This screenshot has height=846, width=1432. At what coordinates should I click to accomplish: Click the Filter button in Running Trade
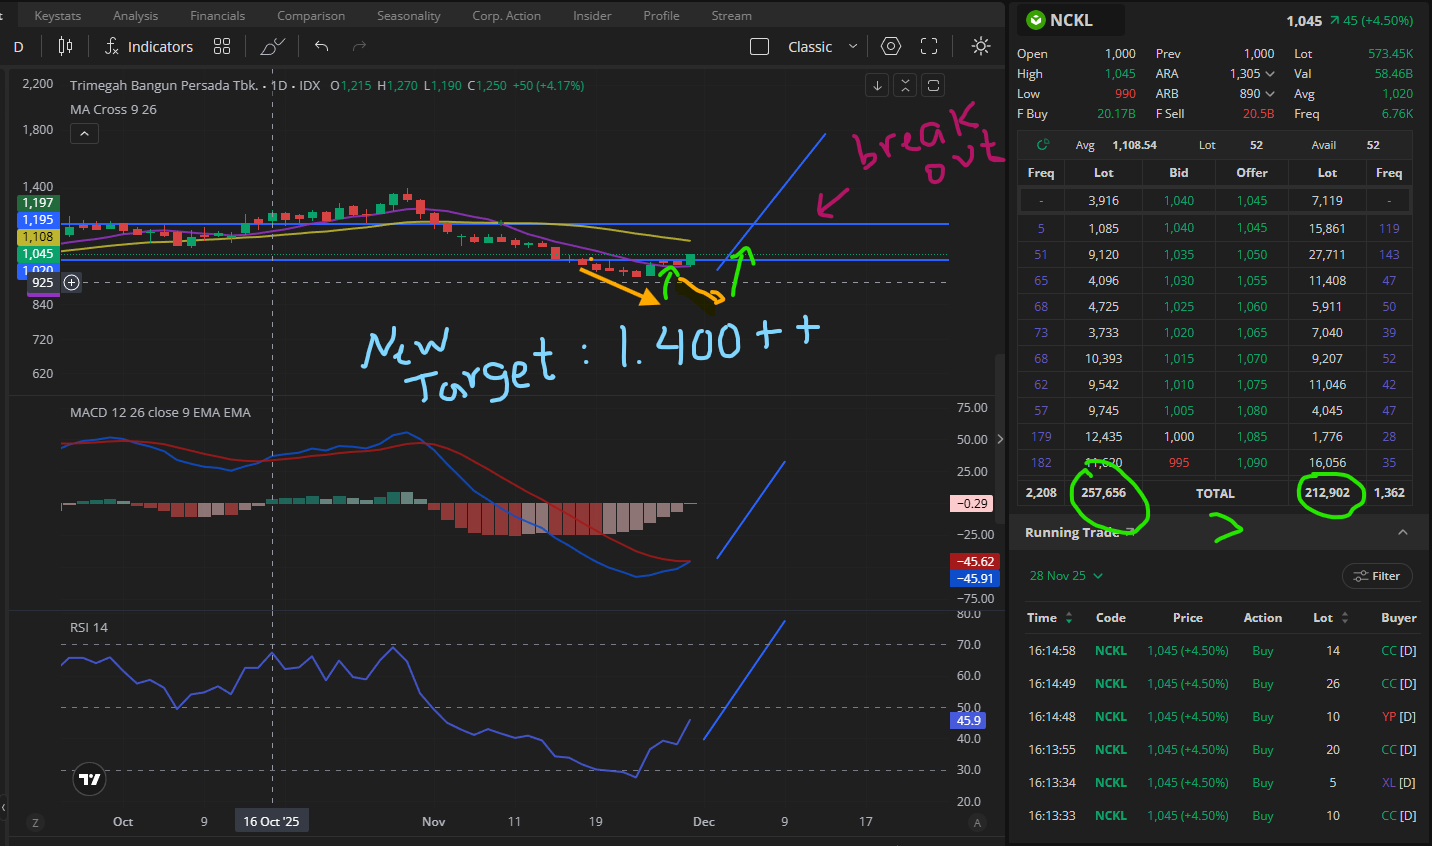[1377, 576]
